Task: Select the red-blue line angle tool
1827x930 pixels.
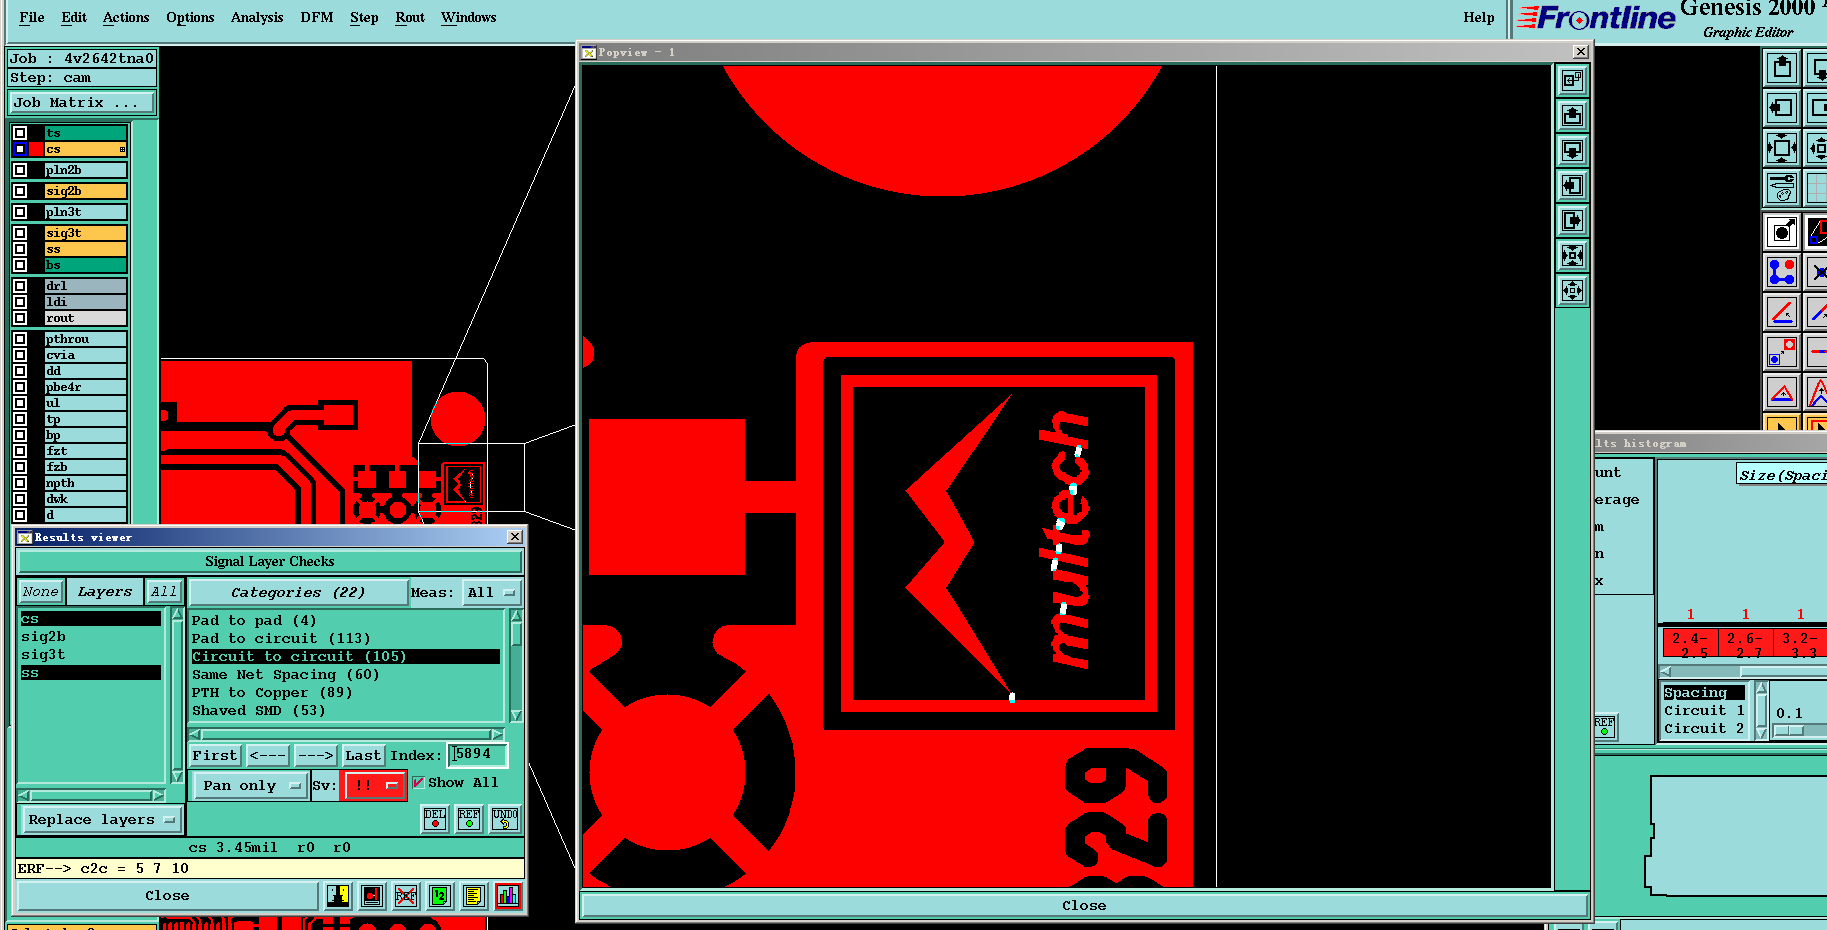Action: pos(1781,312)
